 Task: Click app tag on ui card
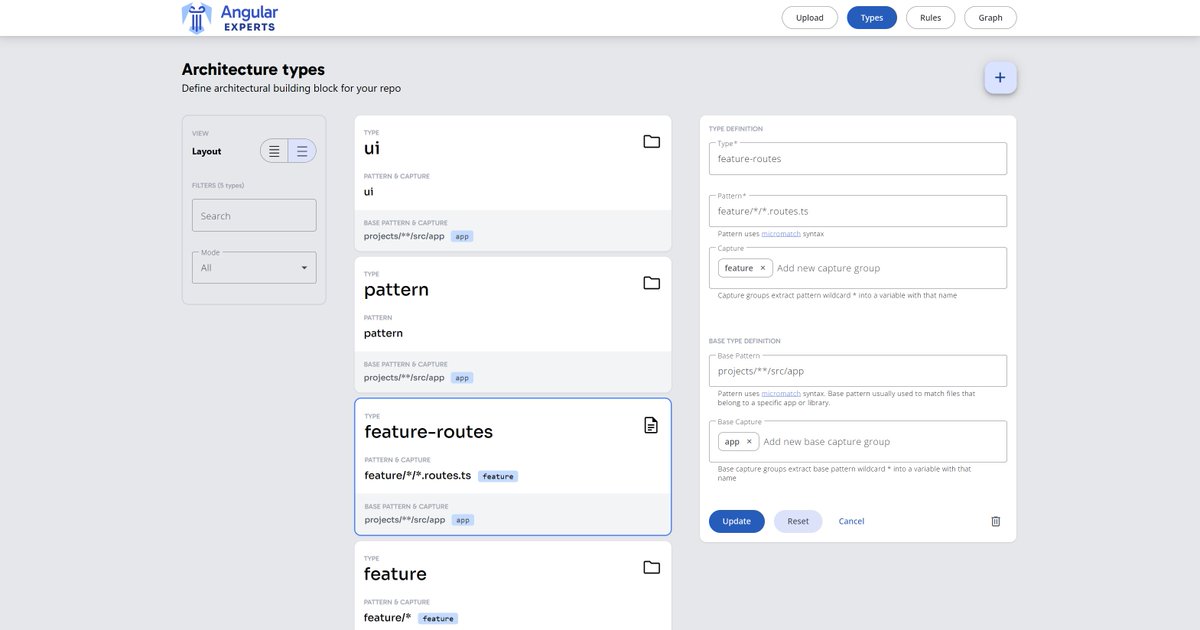point(462,236)
